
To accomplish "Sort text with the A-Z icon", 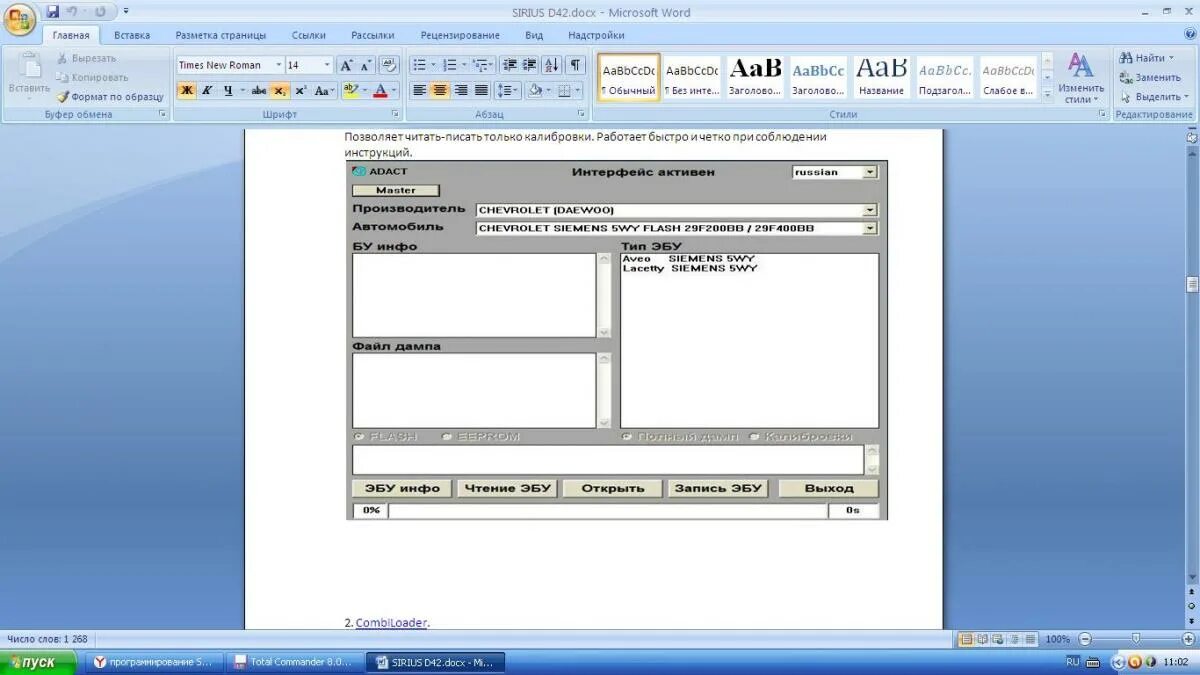I will pyautogui.click(x=552, y=65).
